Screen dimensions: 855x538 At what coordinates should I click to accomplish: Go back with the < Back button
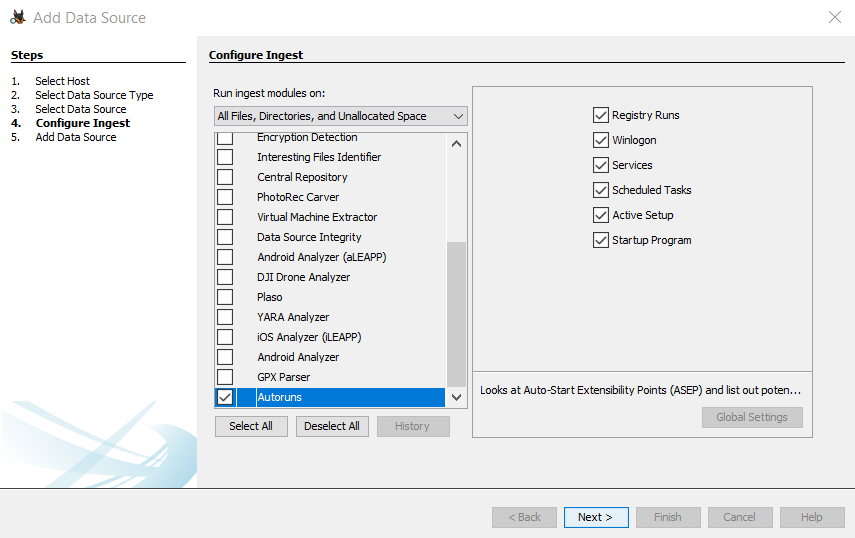coord(525,517)
